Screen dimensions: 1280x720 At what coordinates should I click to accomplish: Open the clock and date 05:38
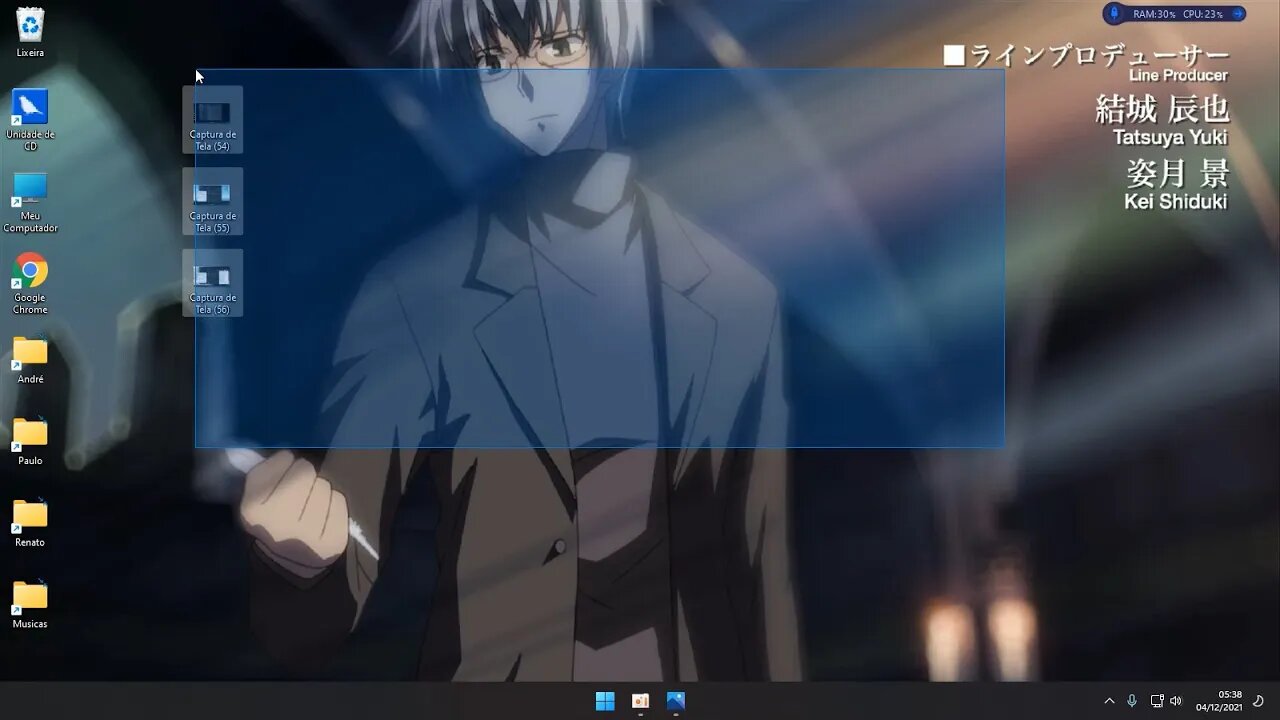click(x=1220, y=701)
